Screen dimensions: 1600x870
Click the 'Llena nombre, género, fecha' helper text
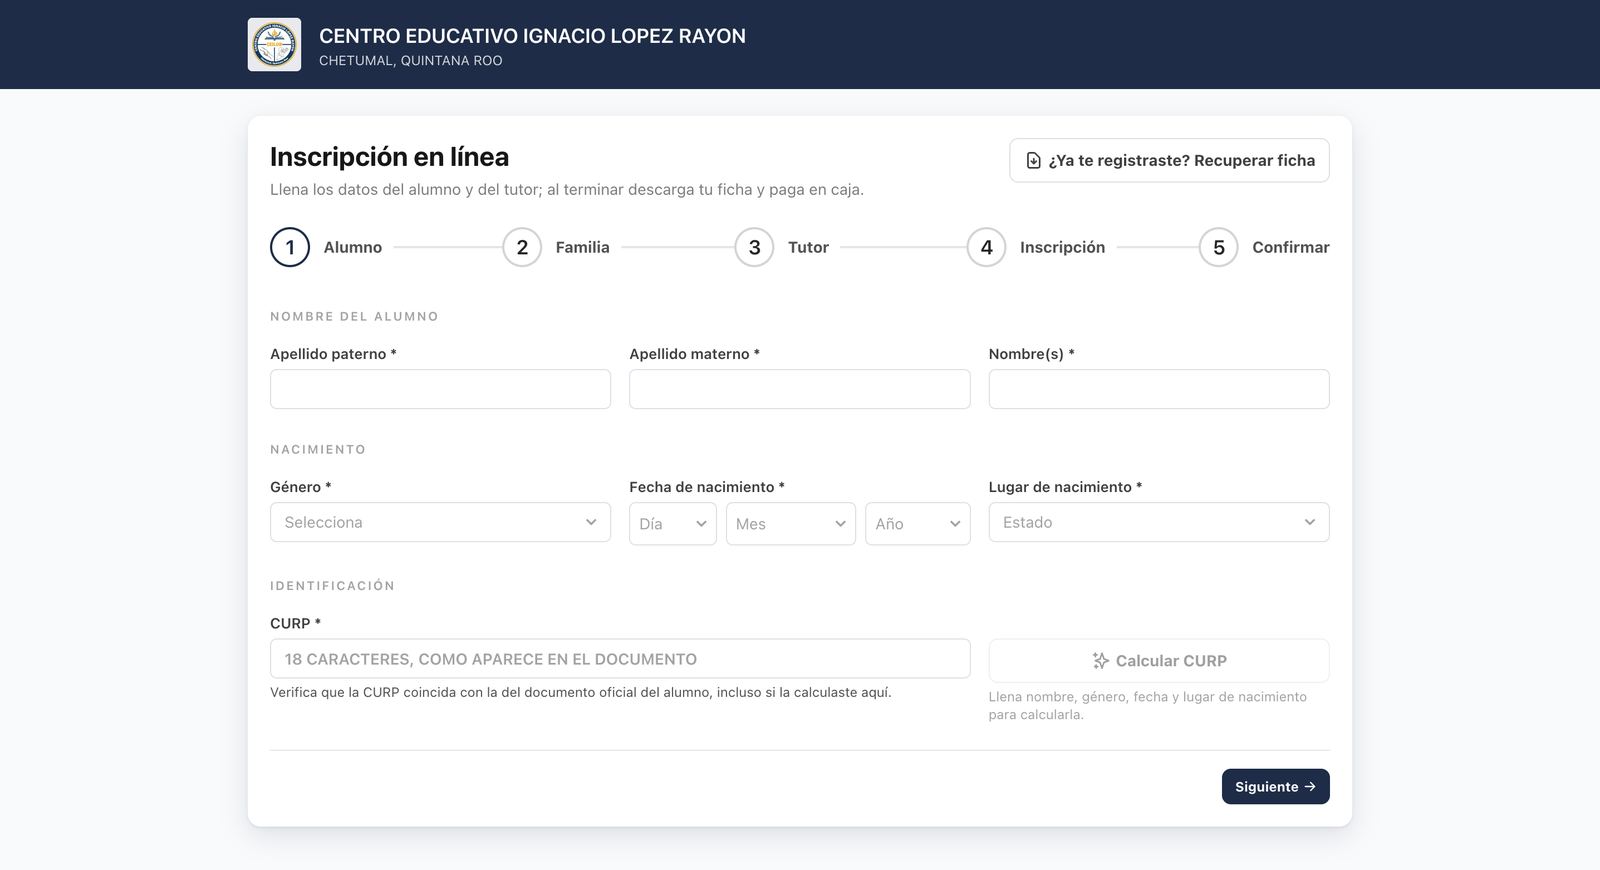1148,706
